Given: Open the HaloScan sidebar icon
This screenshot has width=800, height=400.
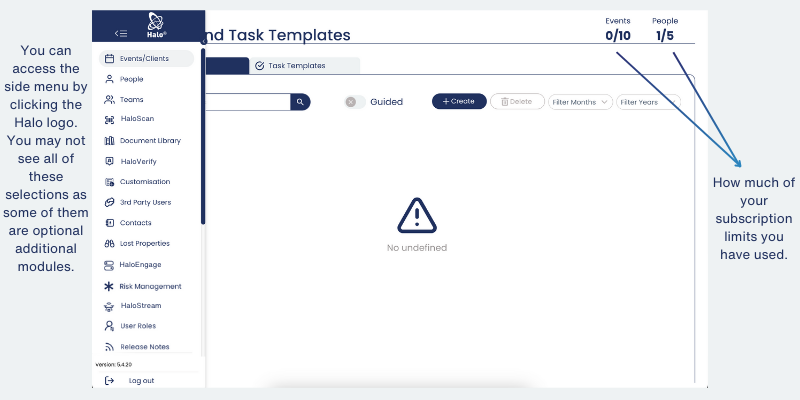Looking at the screenshot, I should 110,120.
